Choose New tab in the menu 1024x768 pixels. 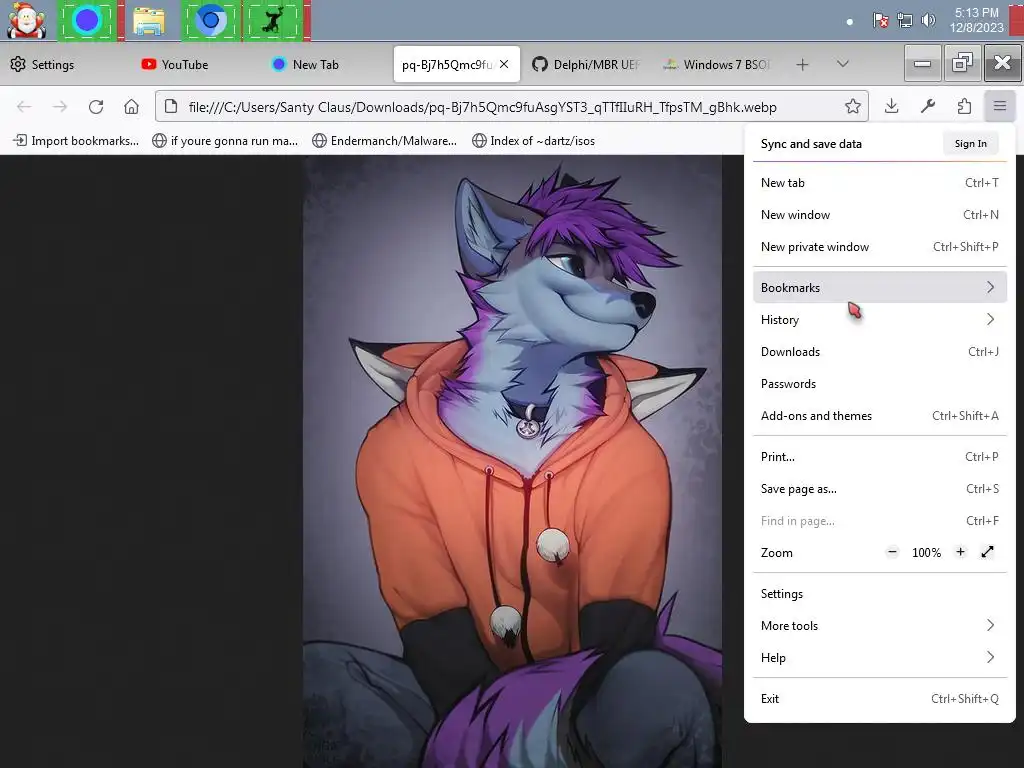coord(880,183)
